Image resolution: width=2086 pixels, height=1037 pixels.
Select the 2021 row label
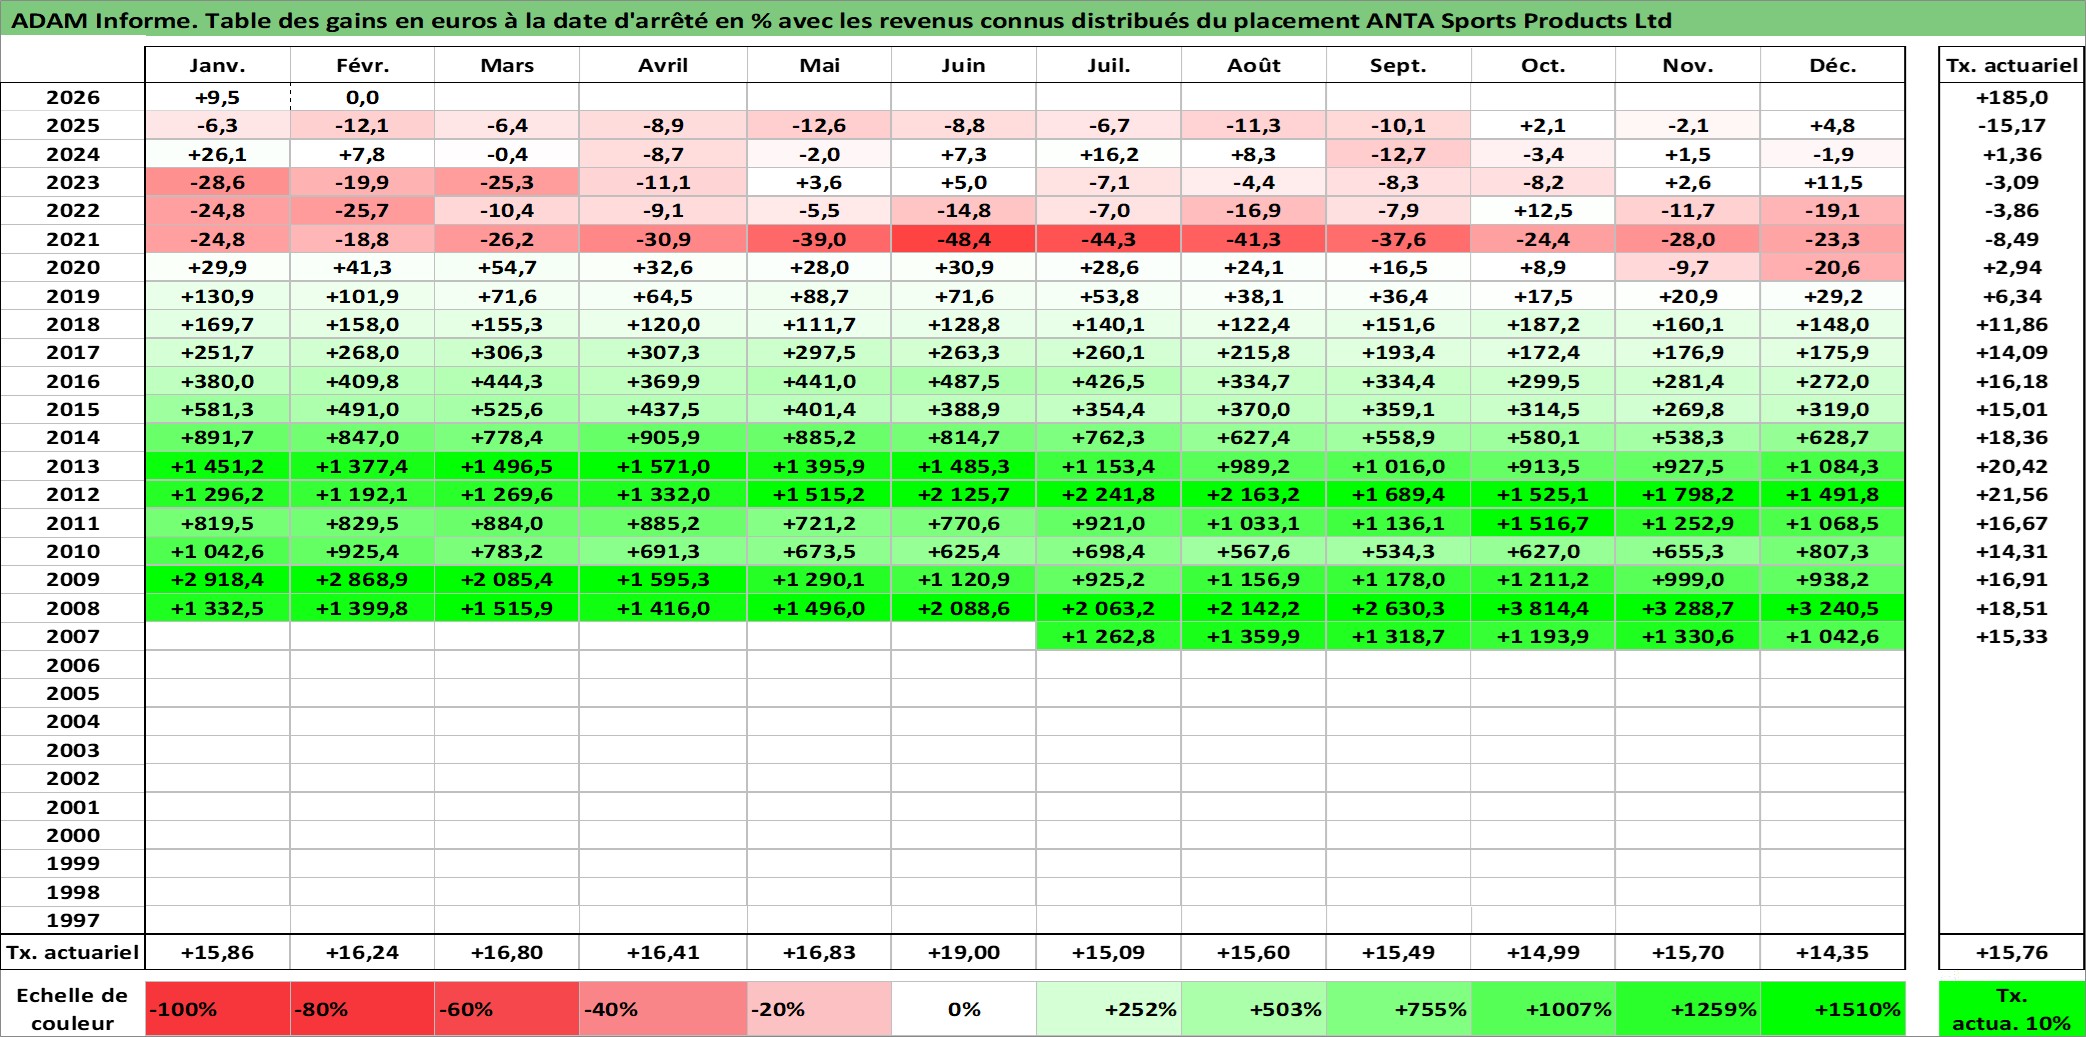coord(73,239)
